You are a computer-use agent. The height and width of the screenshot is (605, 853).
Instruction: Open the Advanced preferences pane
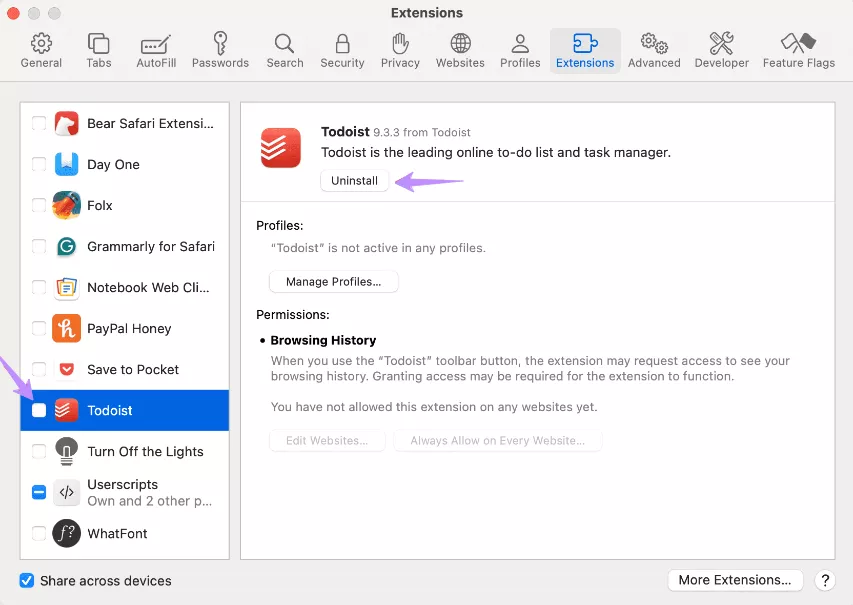tap(654, 51)
